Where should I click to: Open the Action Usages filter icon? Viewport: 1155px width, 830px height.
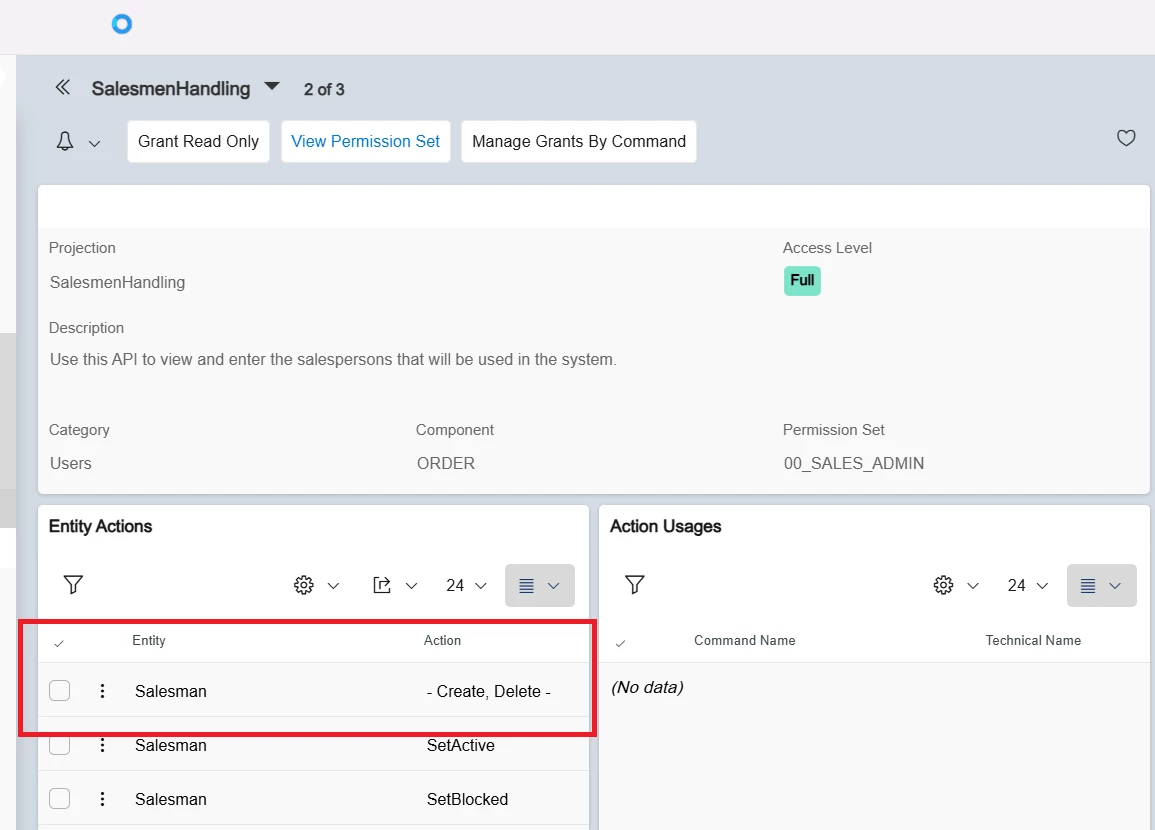click(x=634, y=585)
